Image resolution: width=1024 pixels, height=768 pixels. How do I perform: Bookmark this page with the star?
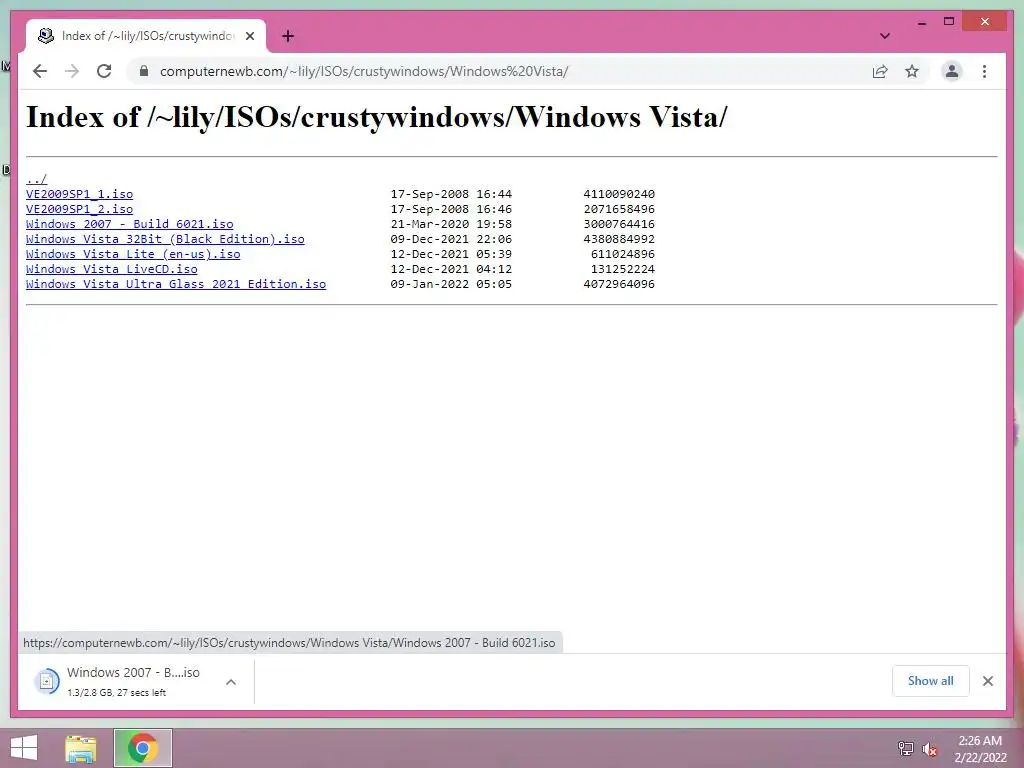tap(912, 71)
